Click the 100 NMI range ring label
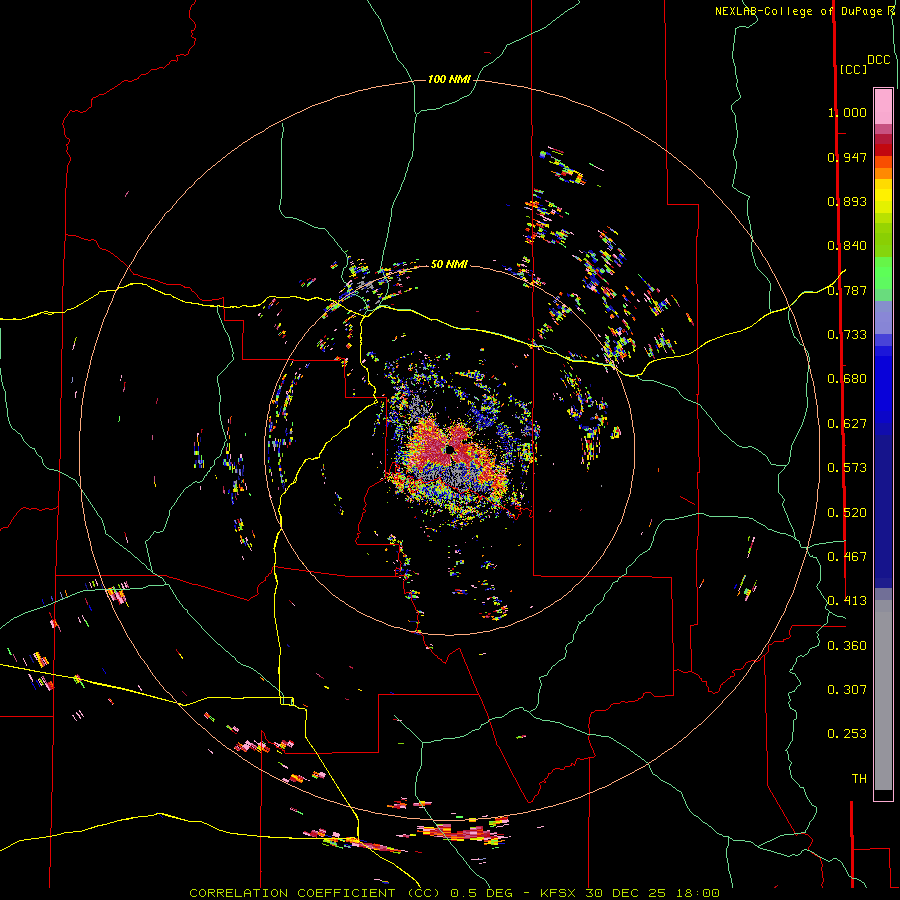This screenshot has width=900, height=900. [x=449, y=79]
